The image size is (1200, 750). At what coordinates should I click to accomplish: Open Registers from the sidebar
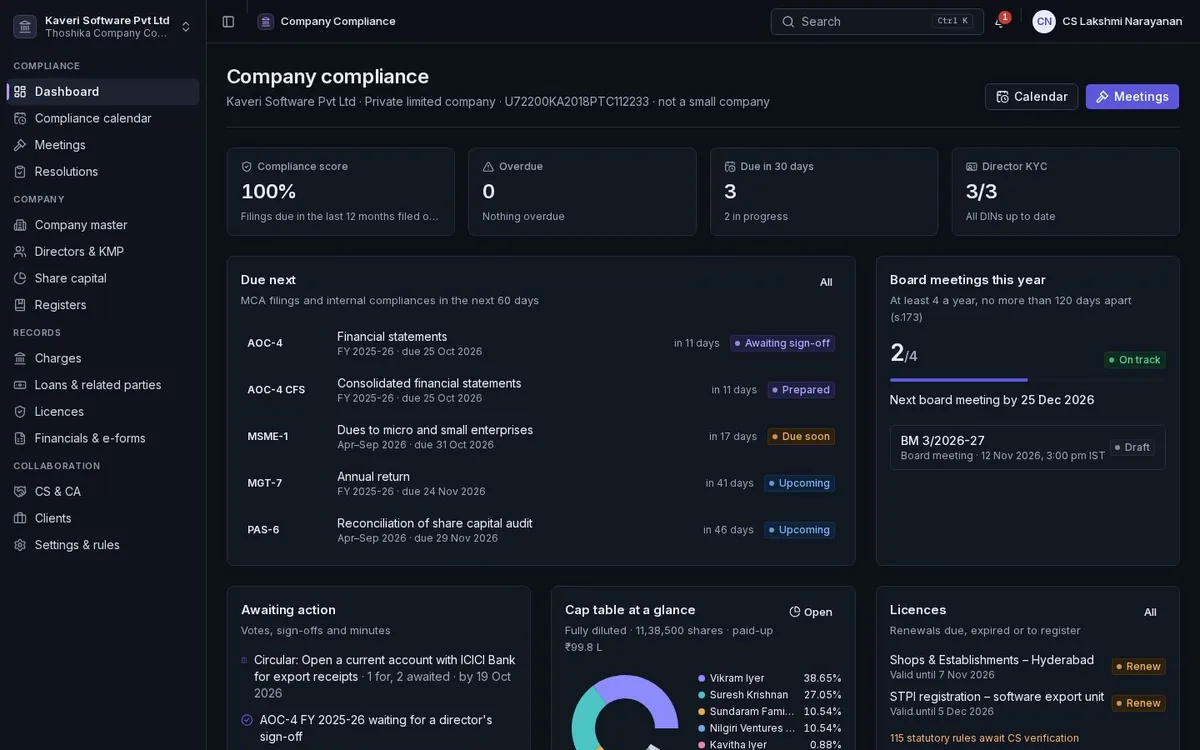coord(103,305)
